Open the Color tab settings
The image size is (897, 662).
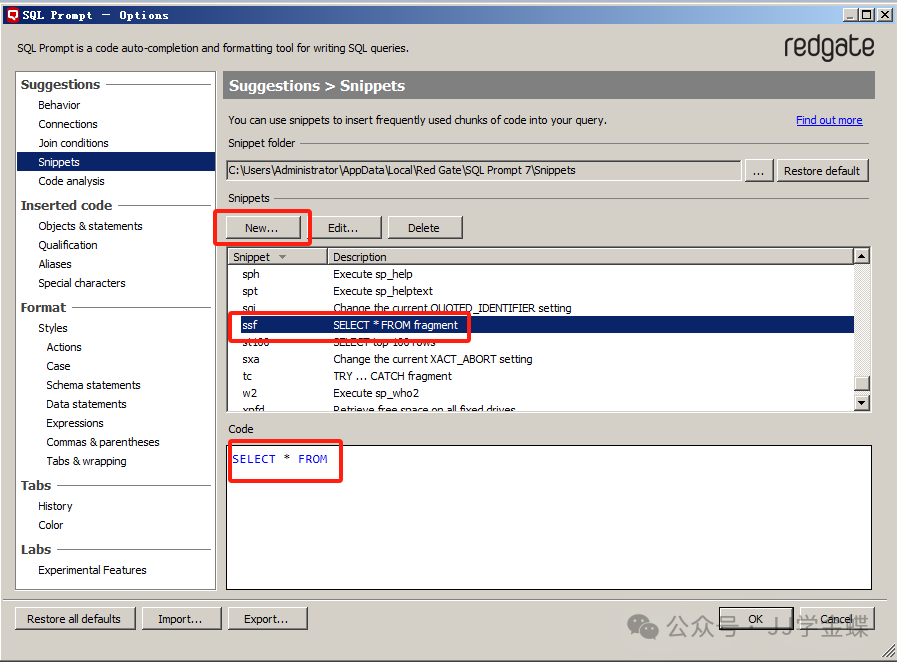pos(50,525)
